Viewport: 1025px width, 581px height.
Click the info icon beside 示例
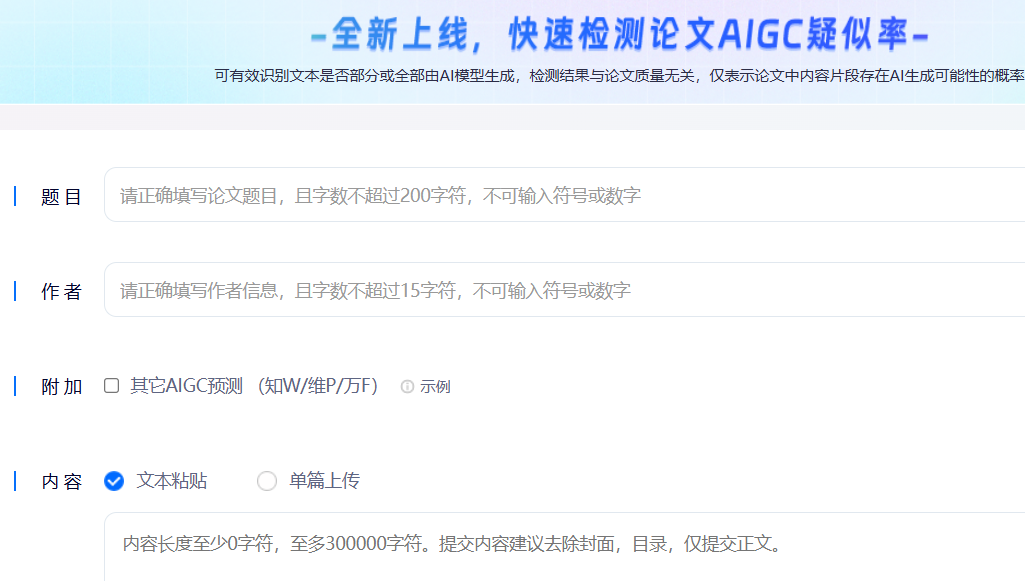[407, 387]
